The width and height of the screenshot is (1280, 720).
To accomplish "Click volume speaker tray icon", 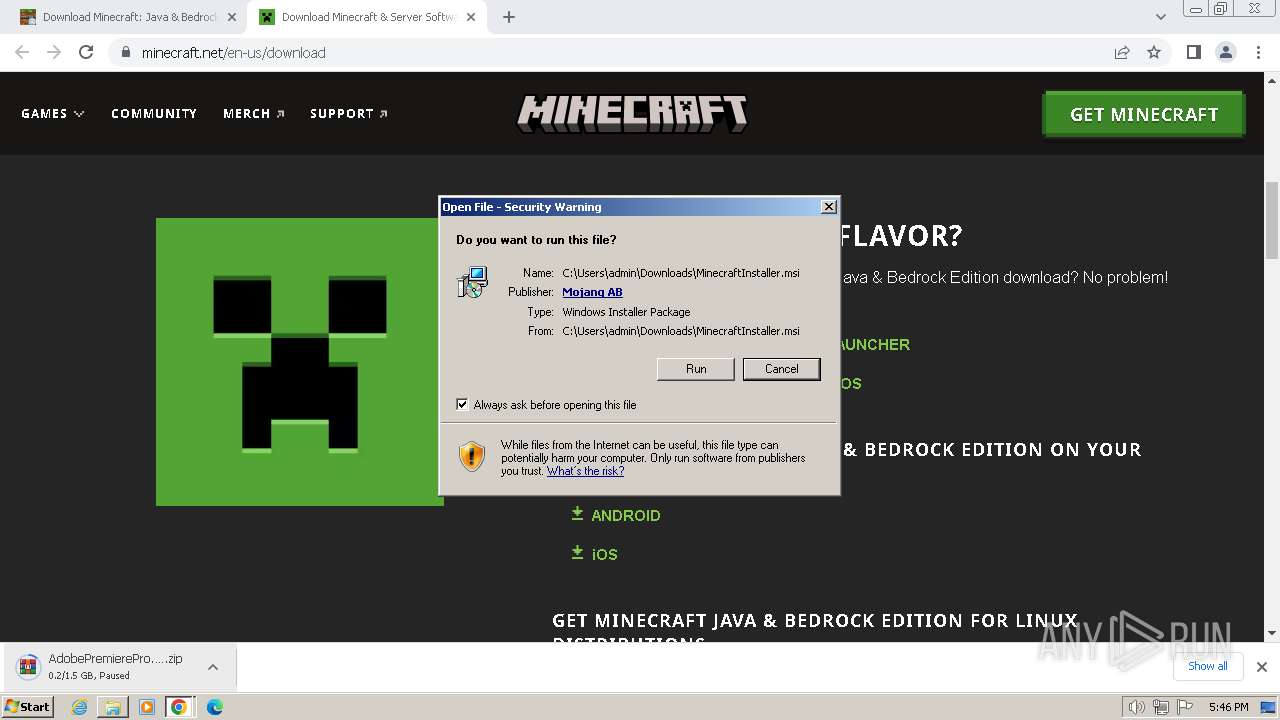I will point(1136,707).
